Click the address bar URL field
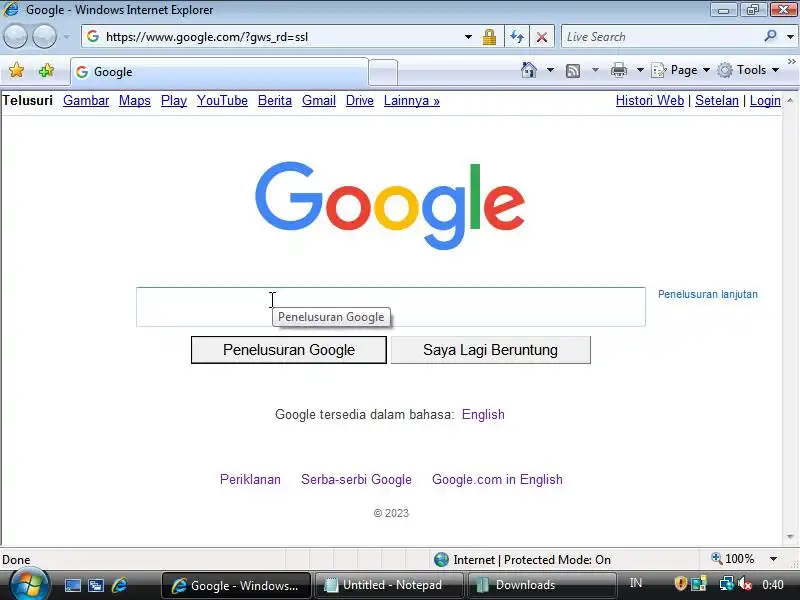 281,37
